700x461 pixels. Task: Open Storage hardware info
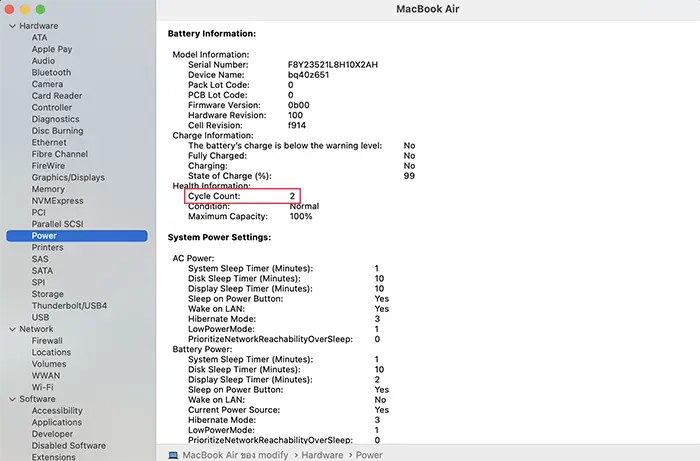pyautogui.click(x=48, y=294)
